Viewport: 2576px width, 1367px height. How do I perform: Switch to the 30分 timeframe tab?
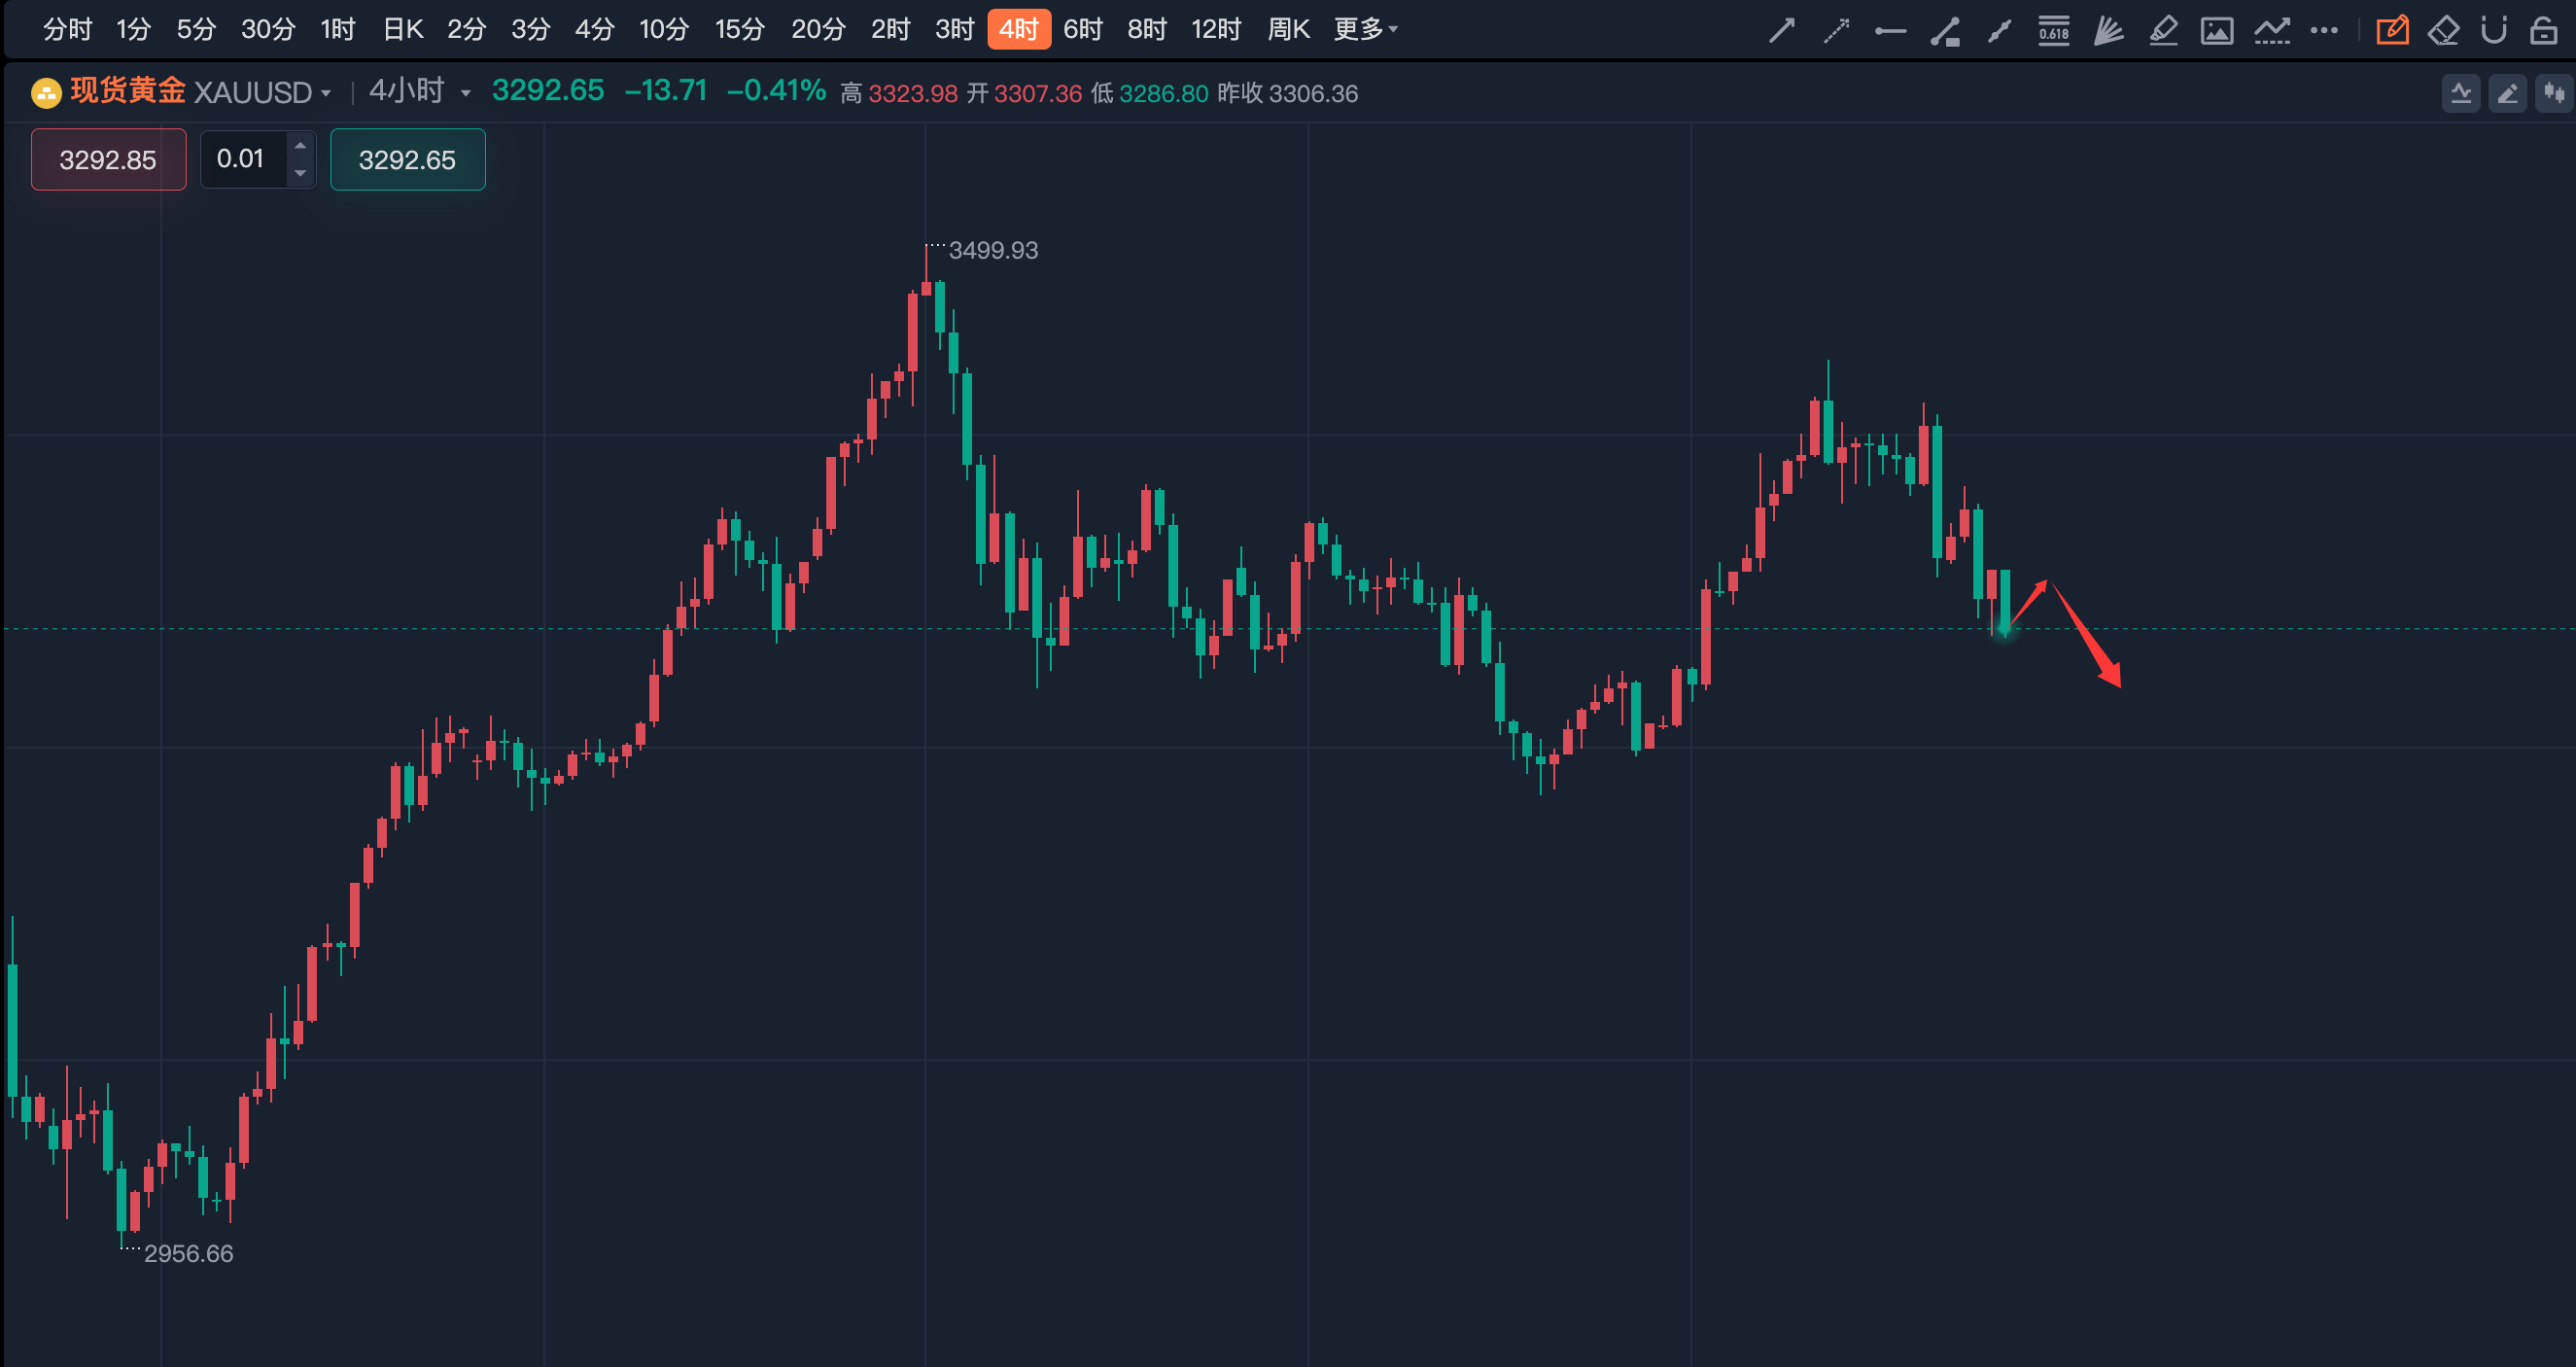pos(268,30)
